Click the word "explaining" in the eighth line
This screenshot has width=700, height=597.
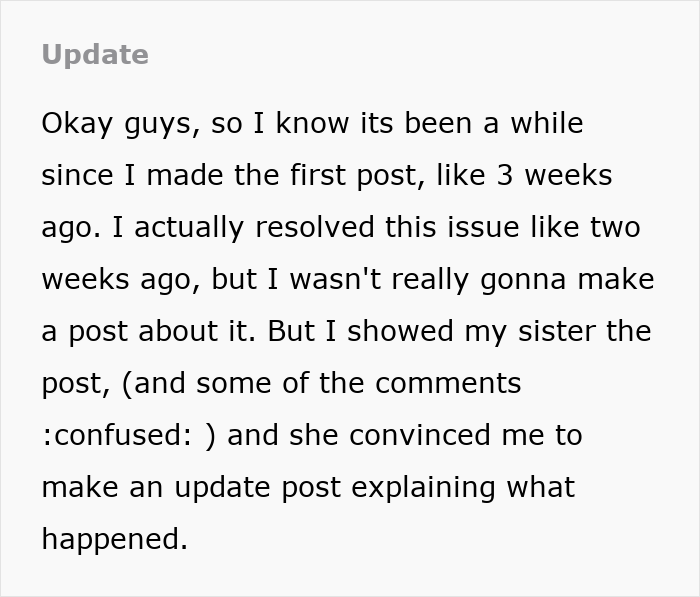pos(423,488)
